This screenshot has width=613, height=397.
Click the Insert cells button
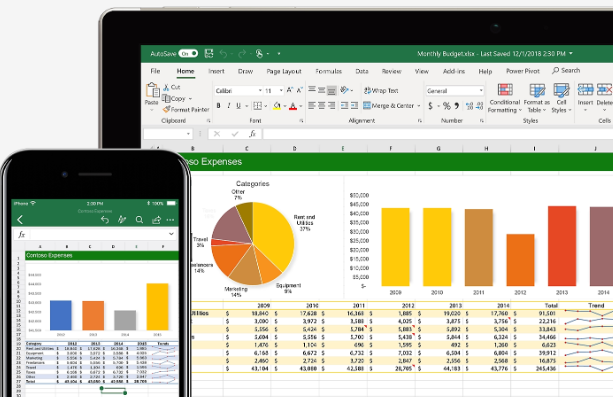[x=585, y=97]
